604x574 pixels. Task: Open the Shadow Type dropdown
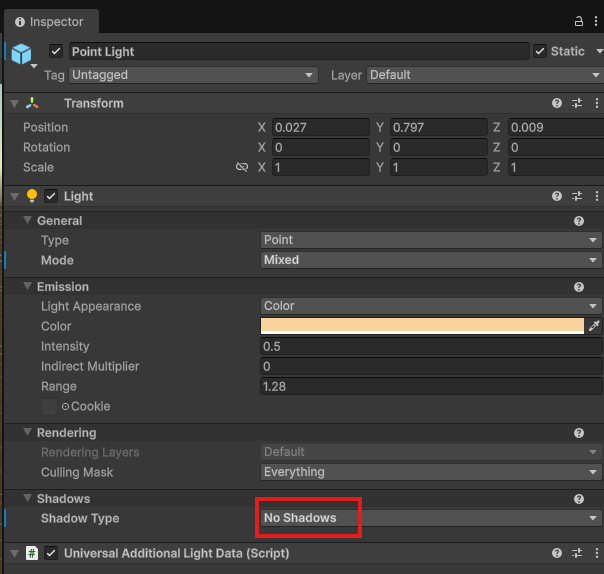(430, 518)
